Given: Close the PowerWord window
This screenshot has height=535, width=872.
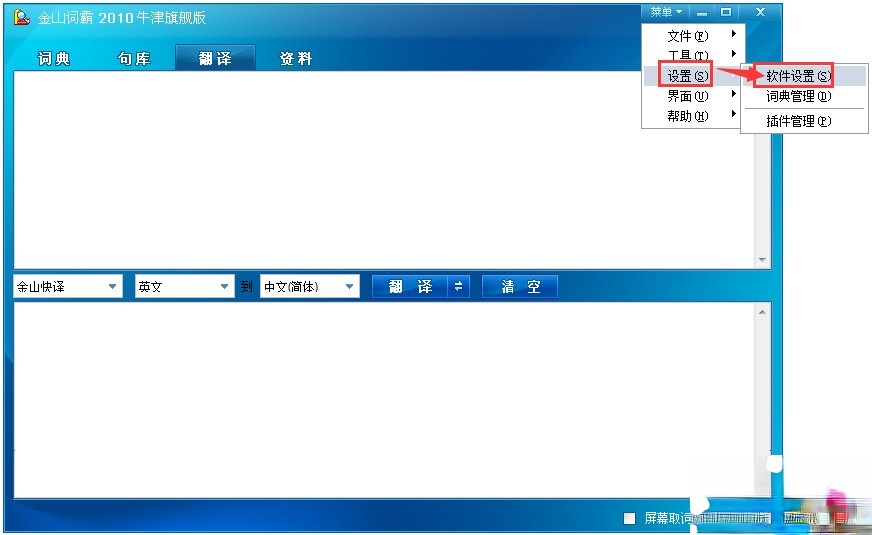Looking at the screenshot, I should click(760, 12).
